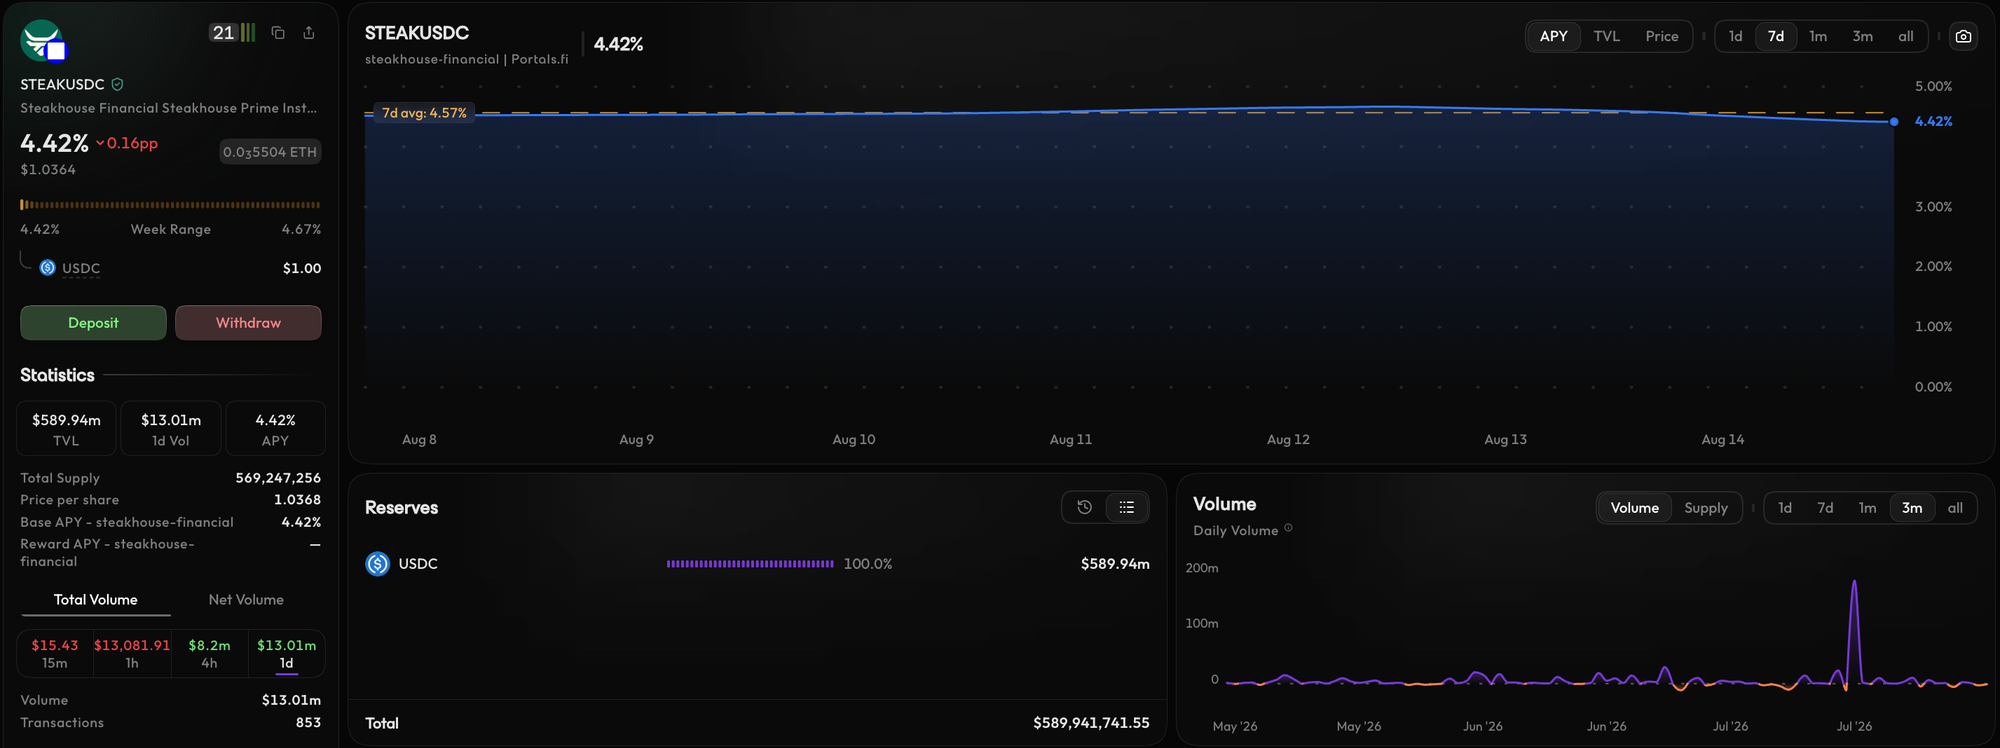Screen dimensions: 2000x748
Task: Select the Total Volume tab
Action: (x=96, y=600)
